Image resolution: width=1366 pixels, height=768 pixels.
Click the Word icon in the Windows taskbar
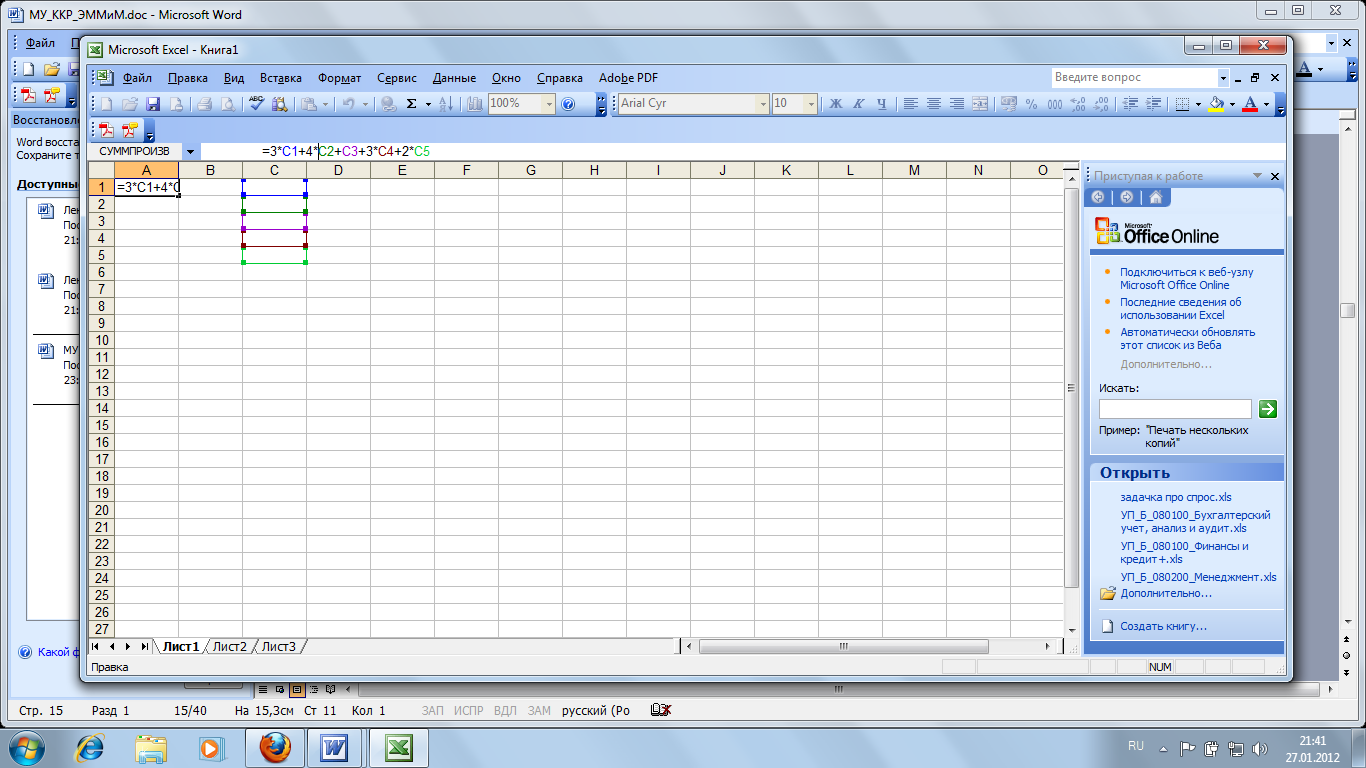pos(335,747)
